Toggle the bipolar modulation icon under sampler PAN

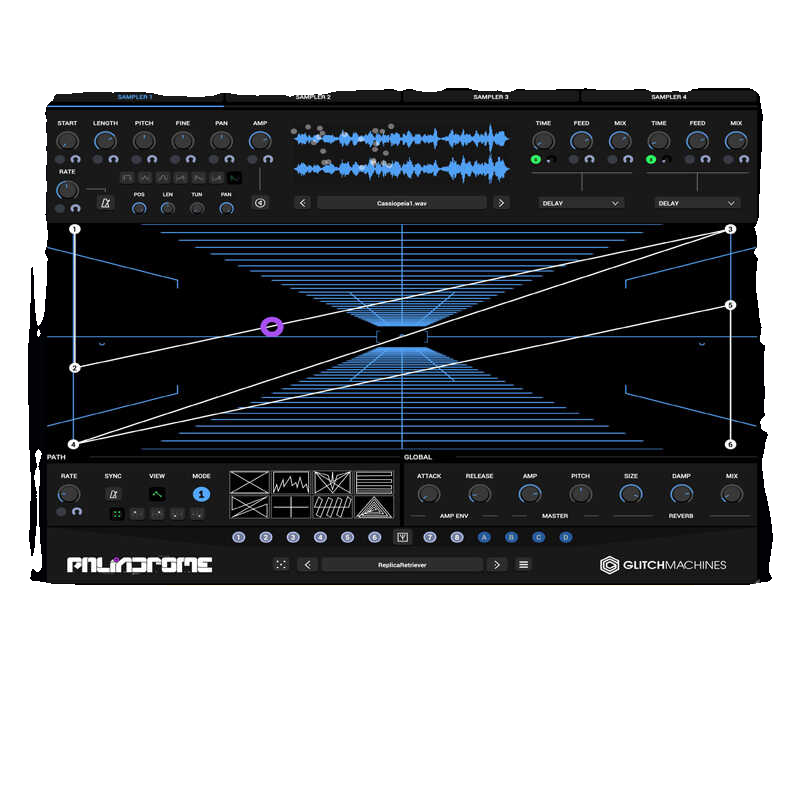pos(229,160)
